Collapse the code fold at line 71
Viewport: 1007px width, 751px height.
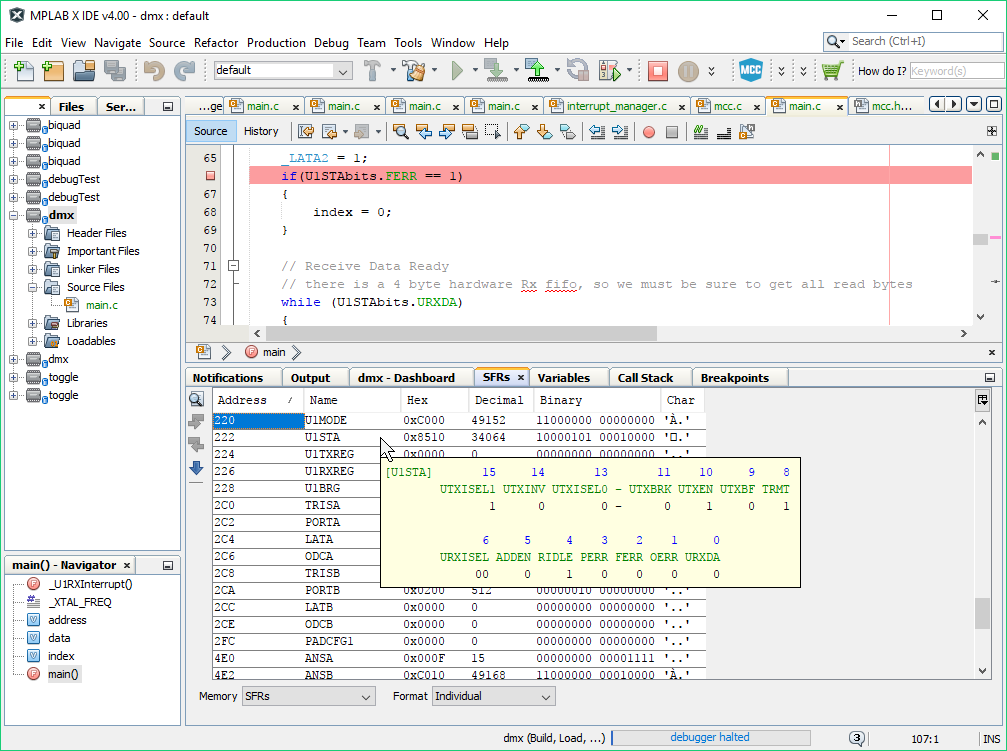(234, 266)
